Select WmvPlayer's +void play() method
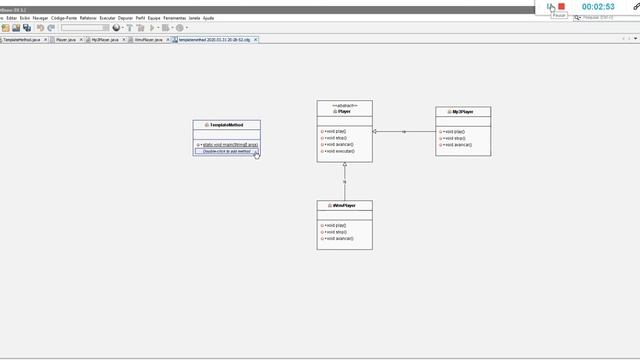Image resolution: width=640 pixels, height=360 pixels. tap(333, 225)
